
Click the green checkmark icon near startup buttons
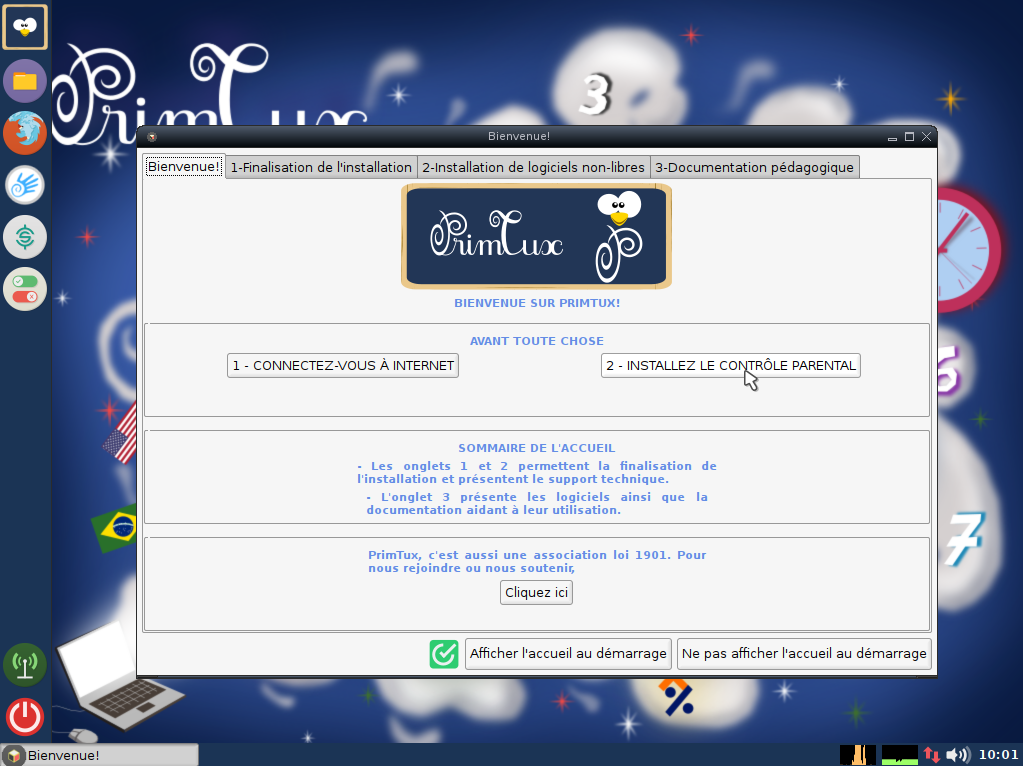tap(444, 654)
